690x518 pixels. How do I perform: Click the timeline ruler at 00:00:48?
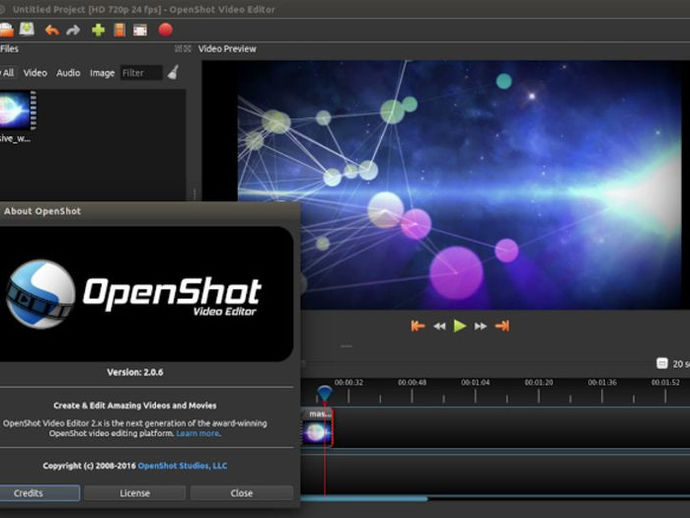coord(412,382)
